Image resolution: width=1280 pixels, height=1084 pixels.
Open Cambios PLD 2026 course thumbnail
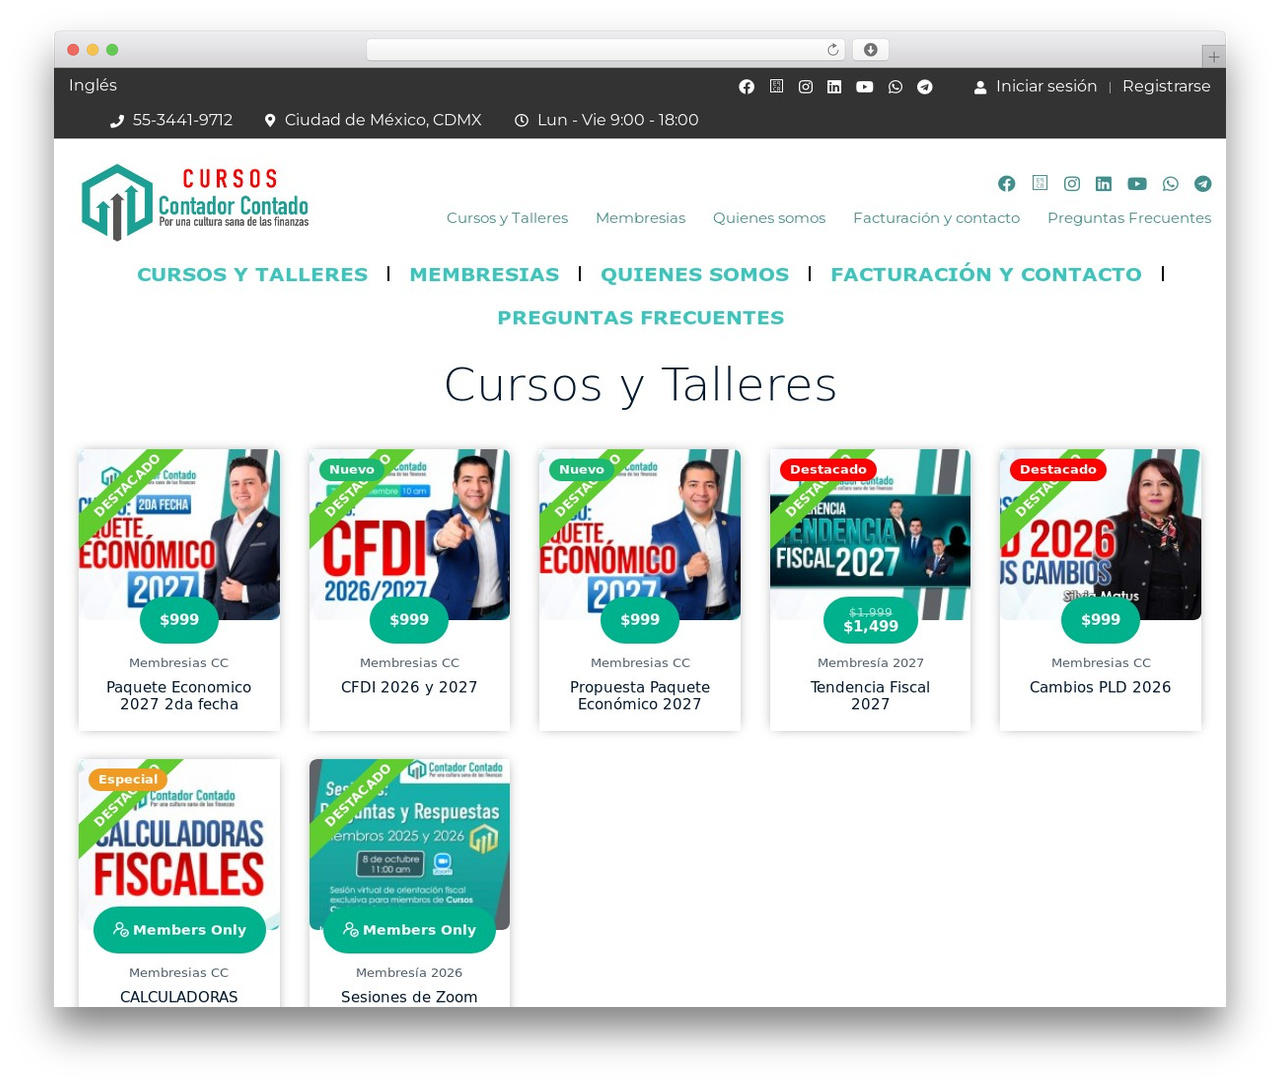[x=1100, y=534]
